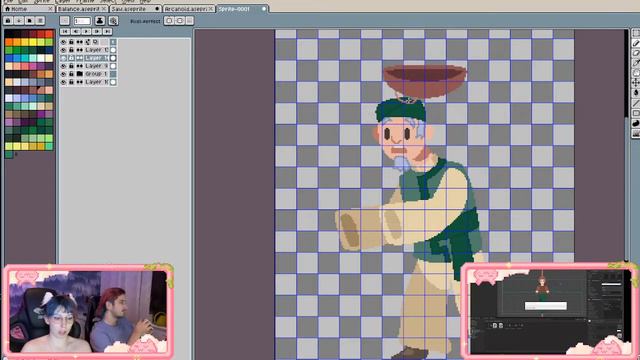Select the Line tool

point(636,103)
